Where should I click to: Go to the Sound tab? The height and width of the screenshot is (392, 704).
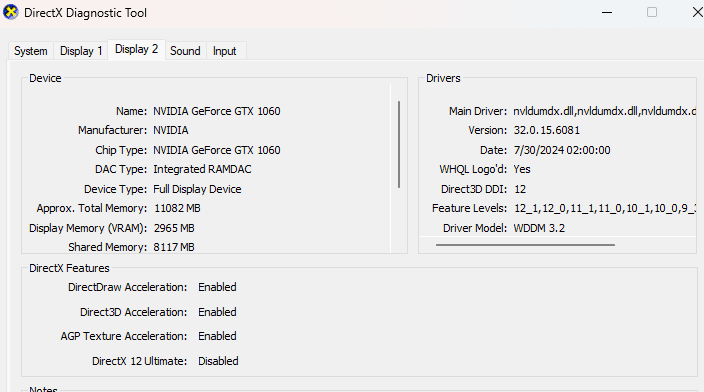coord(185,51)
